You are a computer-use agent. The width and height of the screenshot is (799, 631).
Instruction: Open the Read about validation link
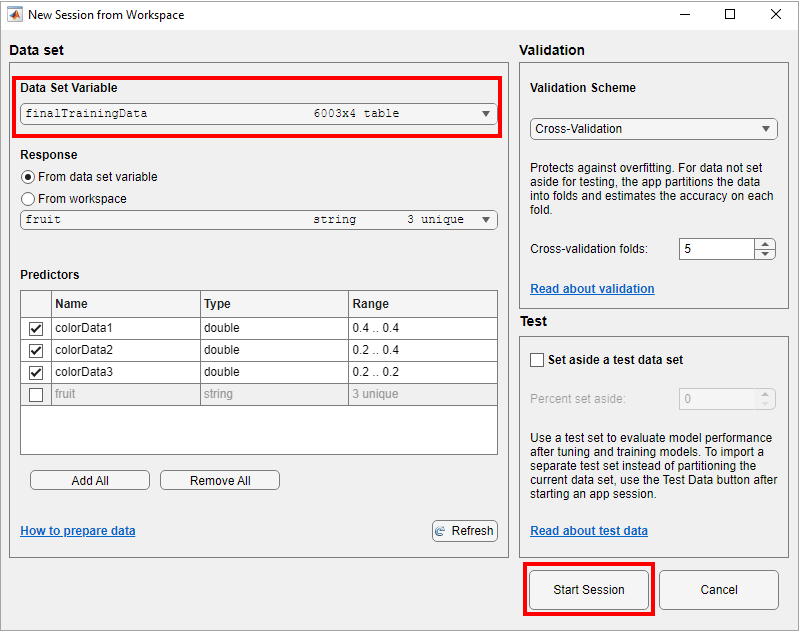592,289
